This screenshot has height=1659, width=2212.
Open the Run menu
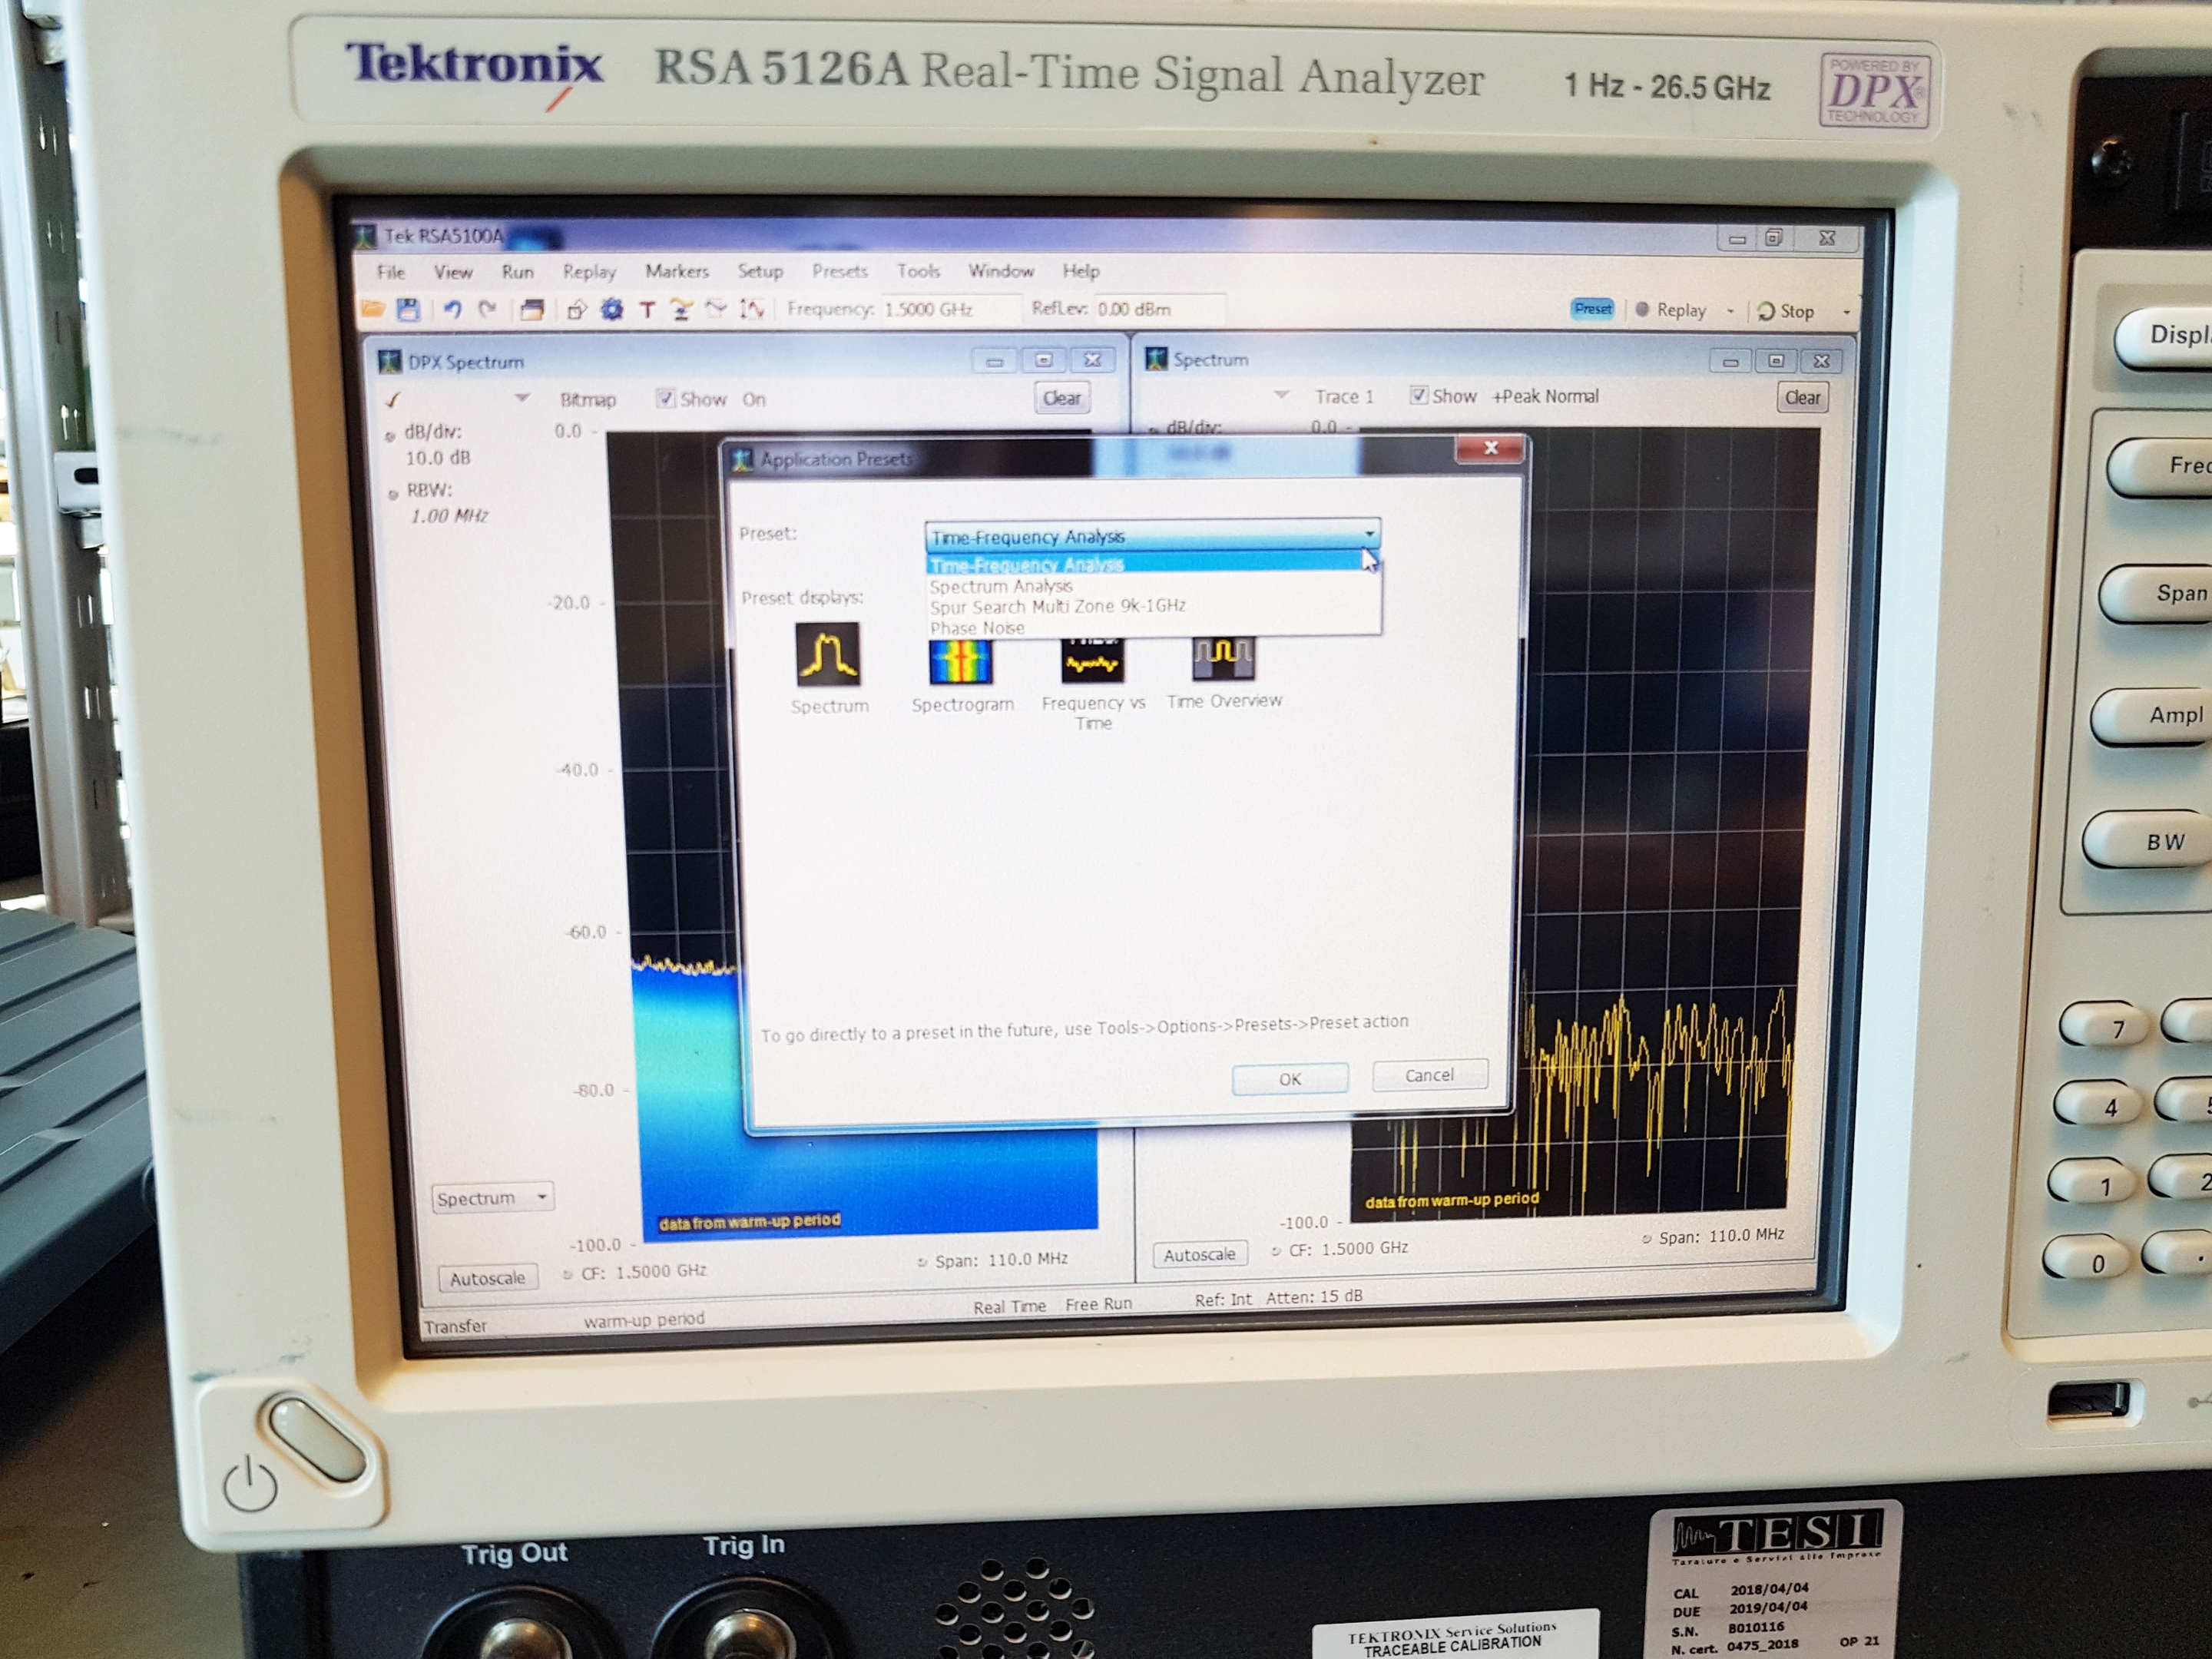[518, 272]
